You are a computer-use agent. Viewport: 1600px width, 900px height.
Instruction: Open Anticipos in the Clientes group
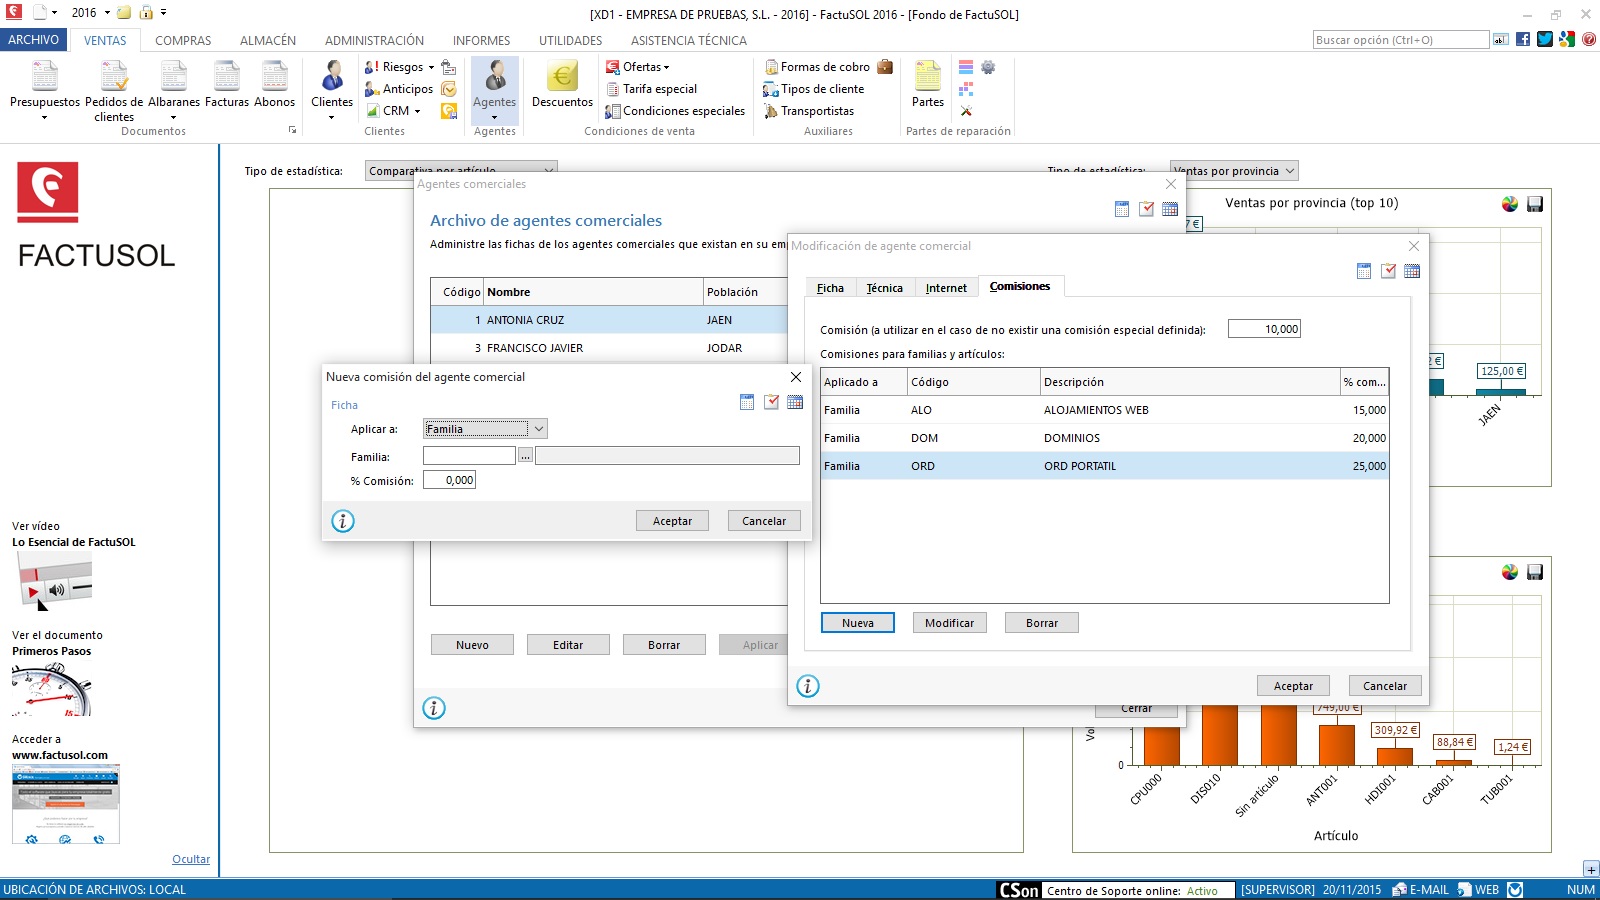[x=399, y=89]
